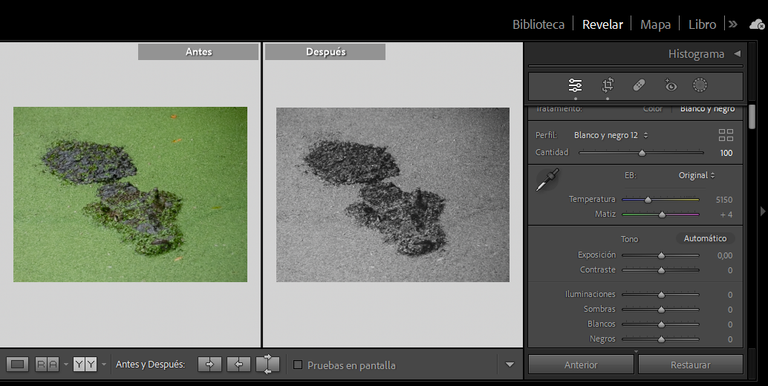This screenshot has height=386, width=768.
Task: Collapse the right panel side arrow
Action: tap(763, 211)
